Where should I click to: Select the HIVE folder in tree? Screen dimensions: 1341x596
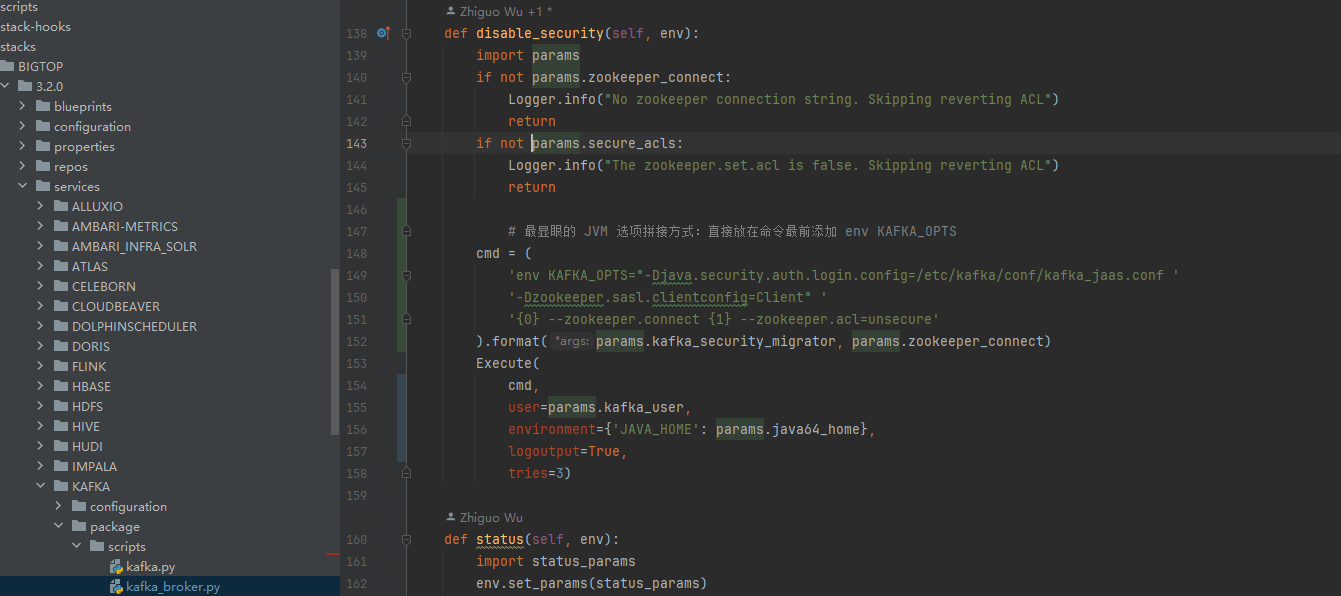point(86,427)
